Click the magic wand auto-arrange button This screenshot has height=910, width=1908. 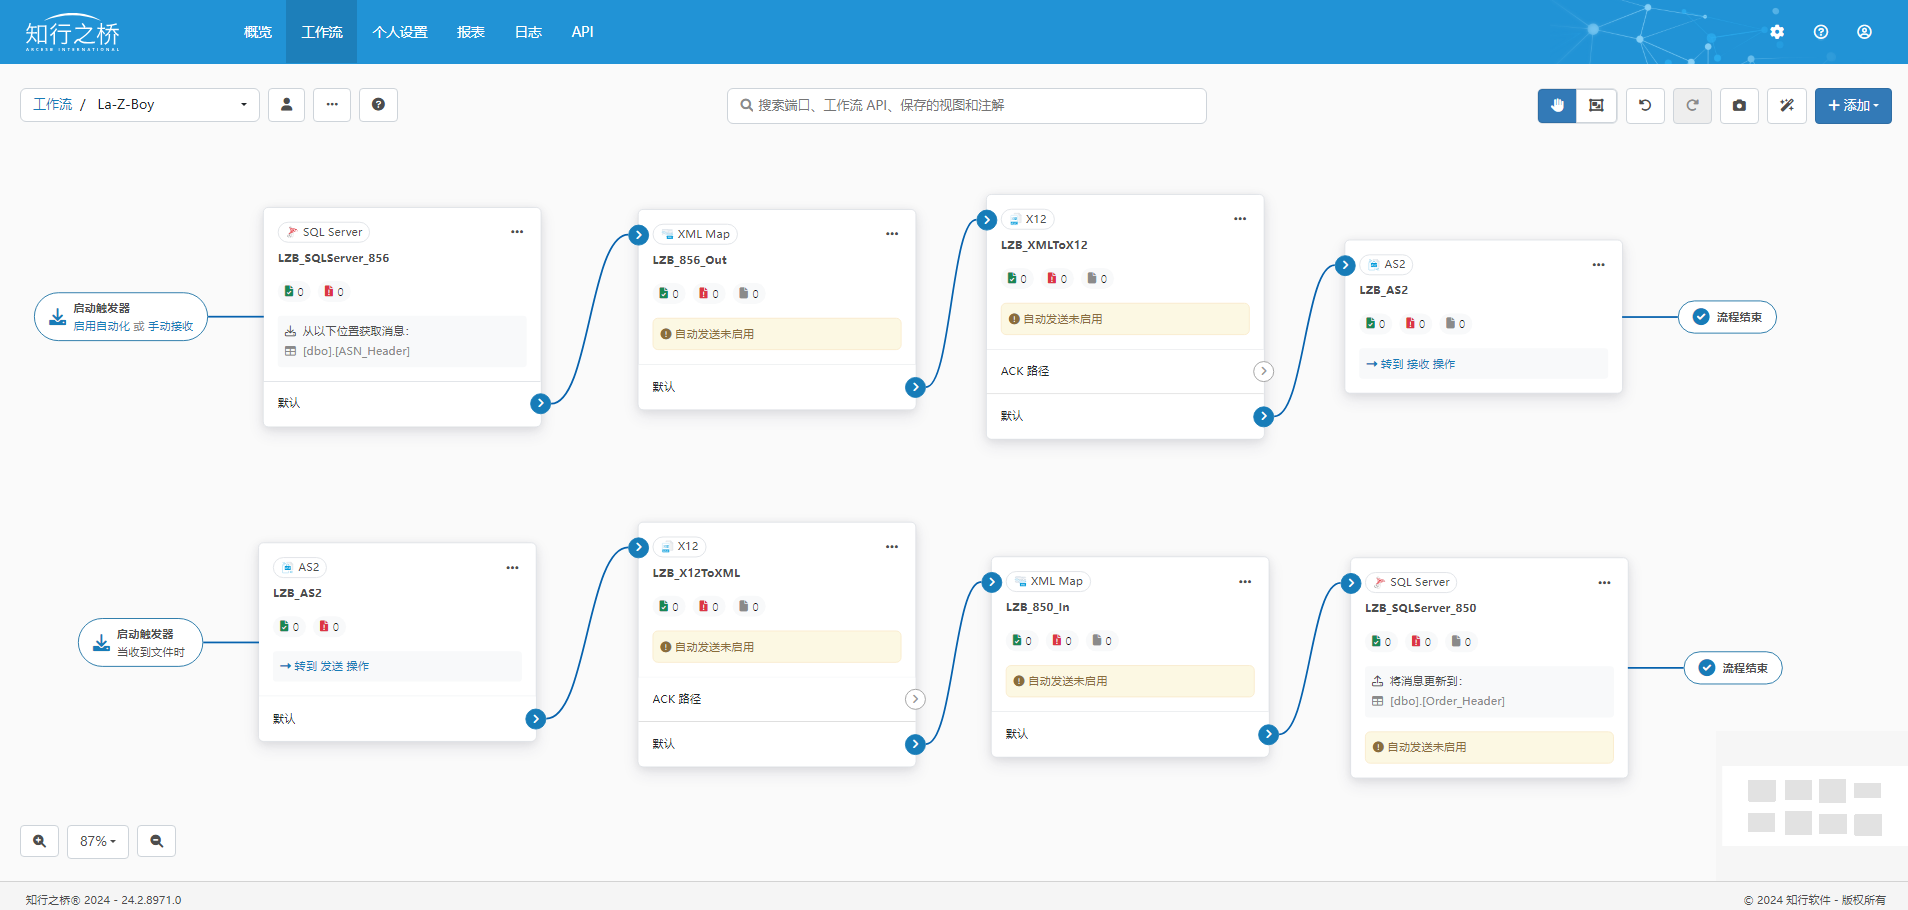[1787, 105]
